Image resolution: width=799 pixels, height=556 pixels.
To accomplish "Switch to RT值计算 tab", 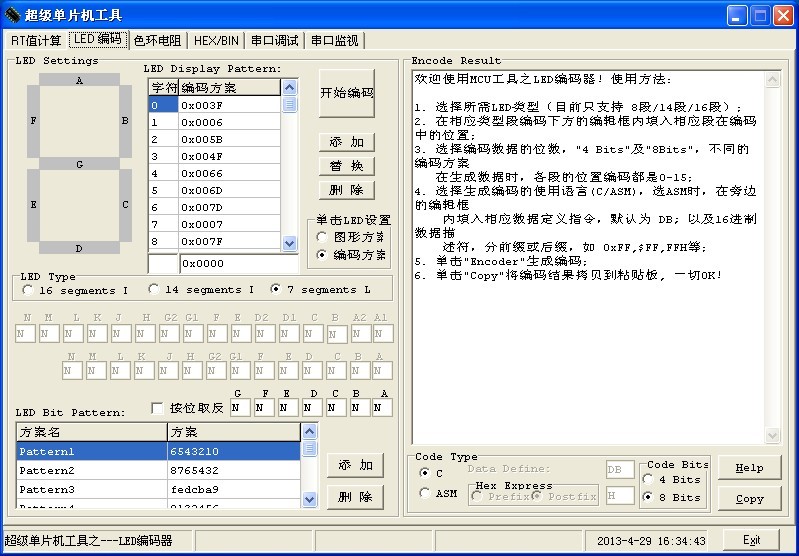I will (x=36, y=41).
